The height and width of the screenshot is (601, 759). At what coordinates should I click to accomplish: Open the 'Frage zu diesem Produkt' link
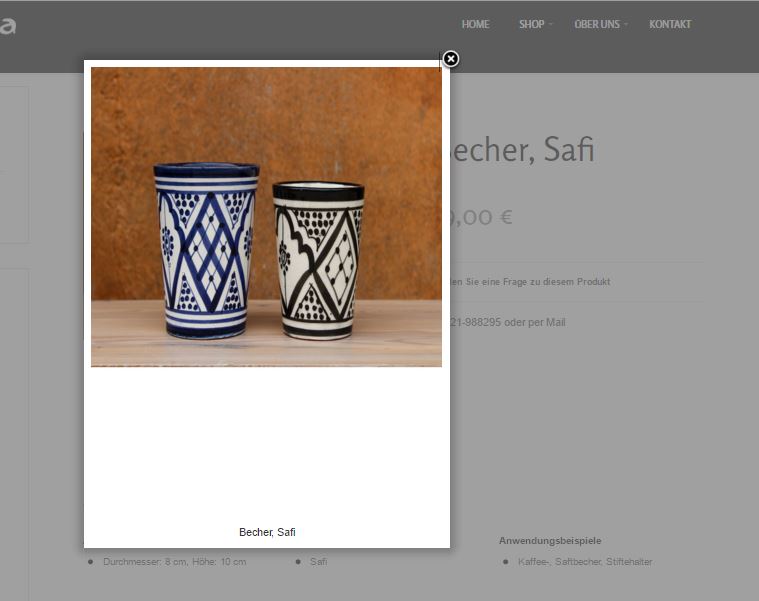[x=531, y=282]
